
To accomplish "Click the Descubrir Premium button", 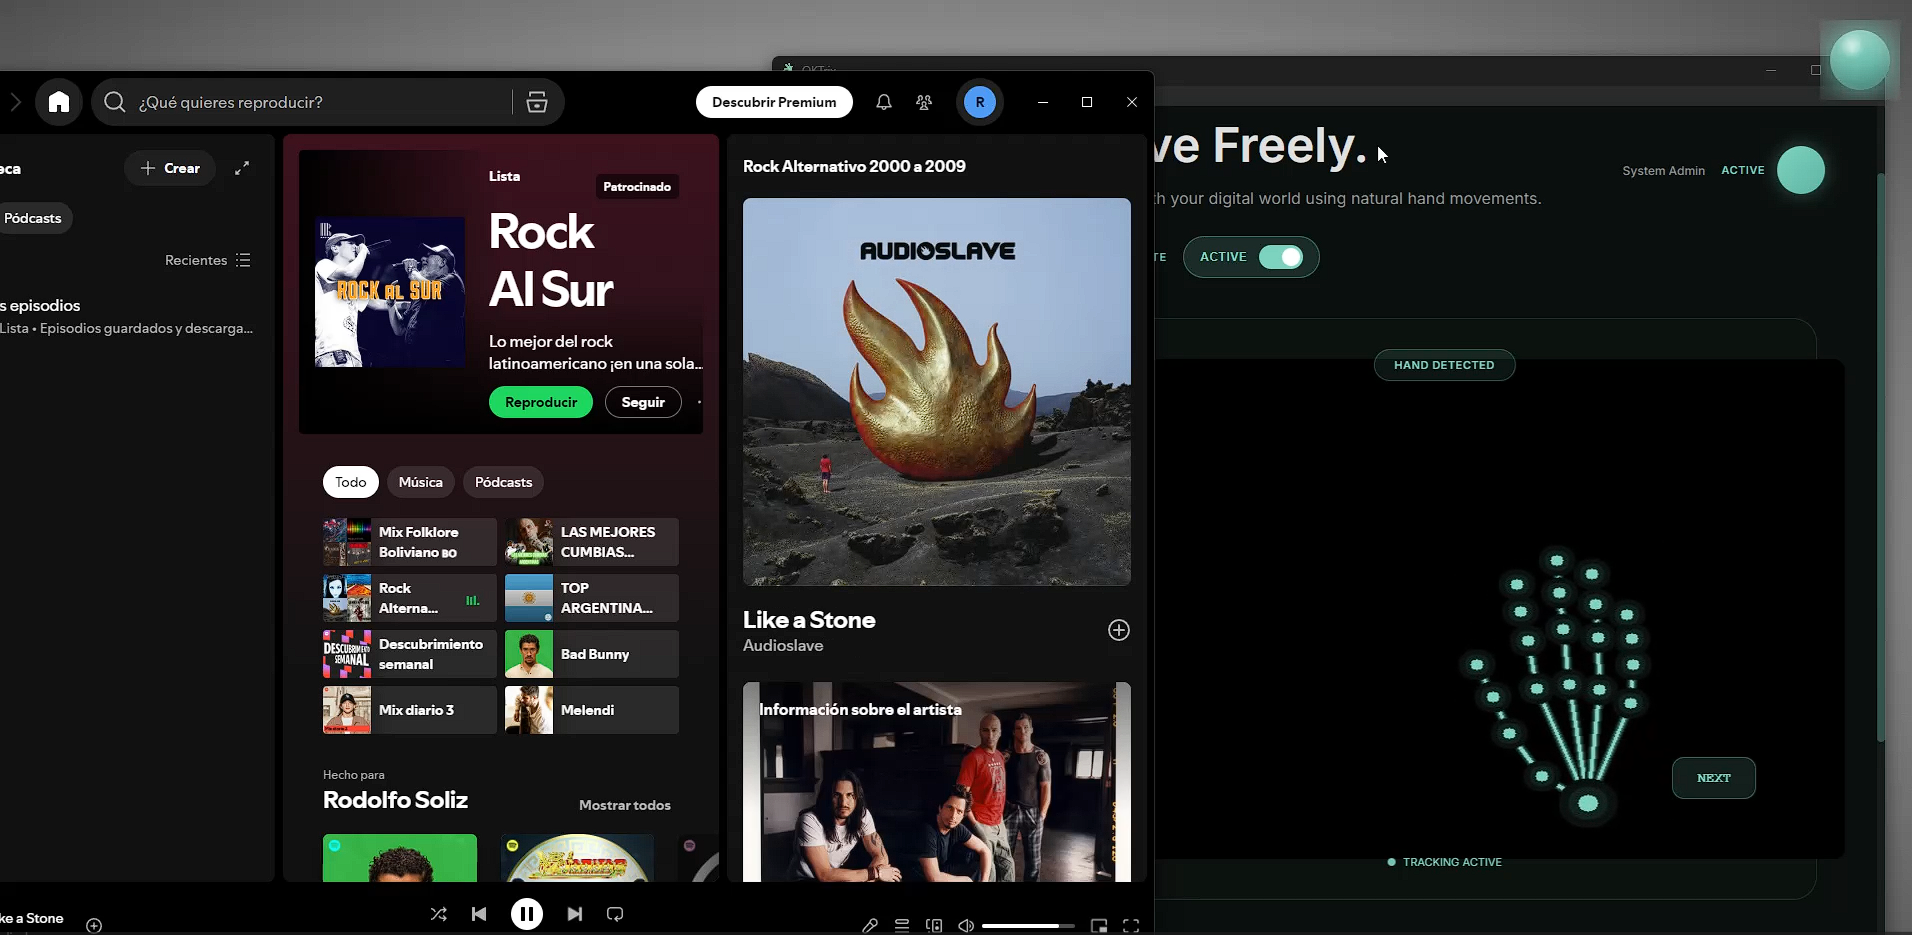I will click(774, 102).
